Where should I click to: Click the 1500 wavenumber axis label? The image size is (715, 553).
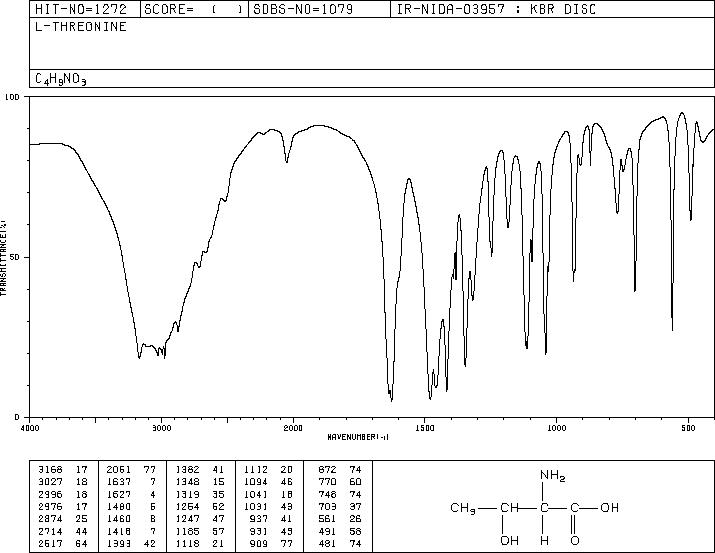(425, 428)
